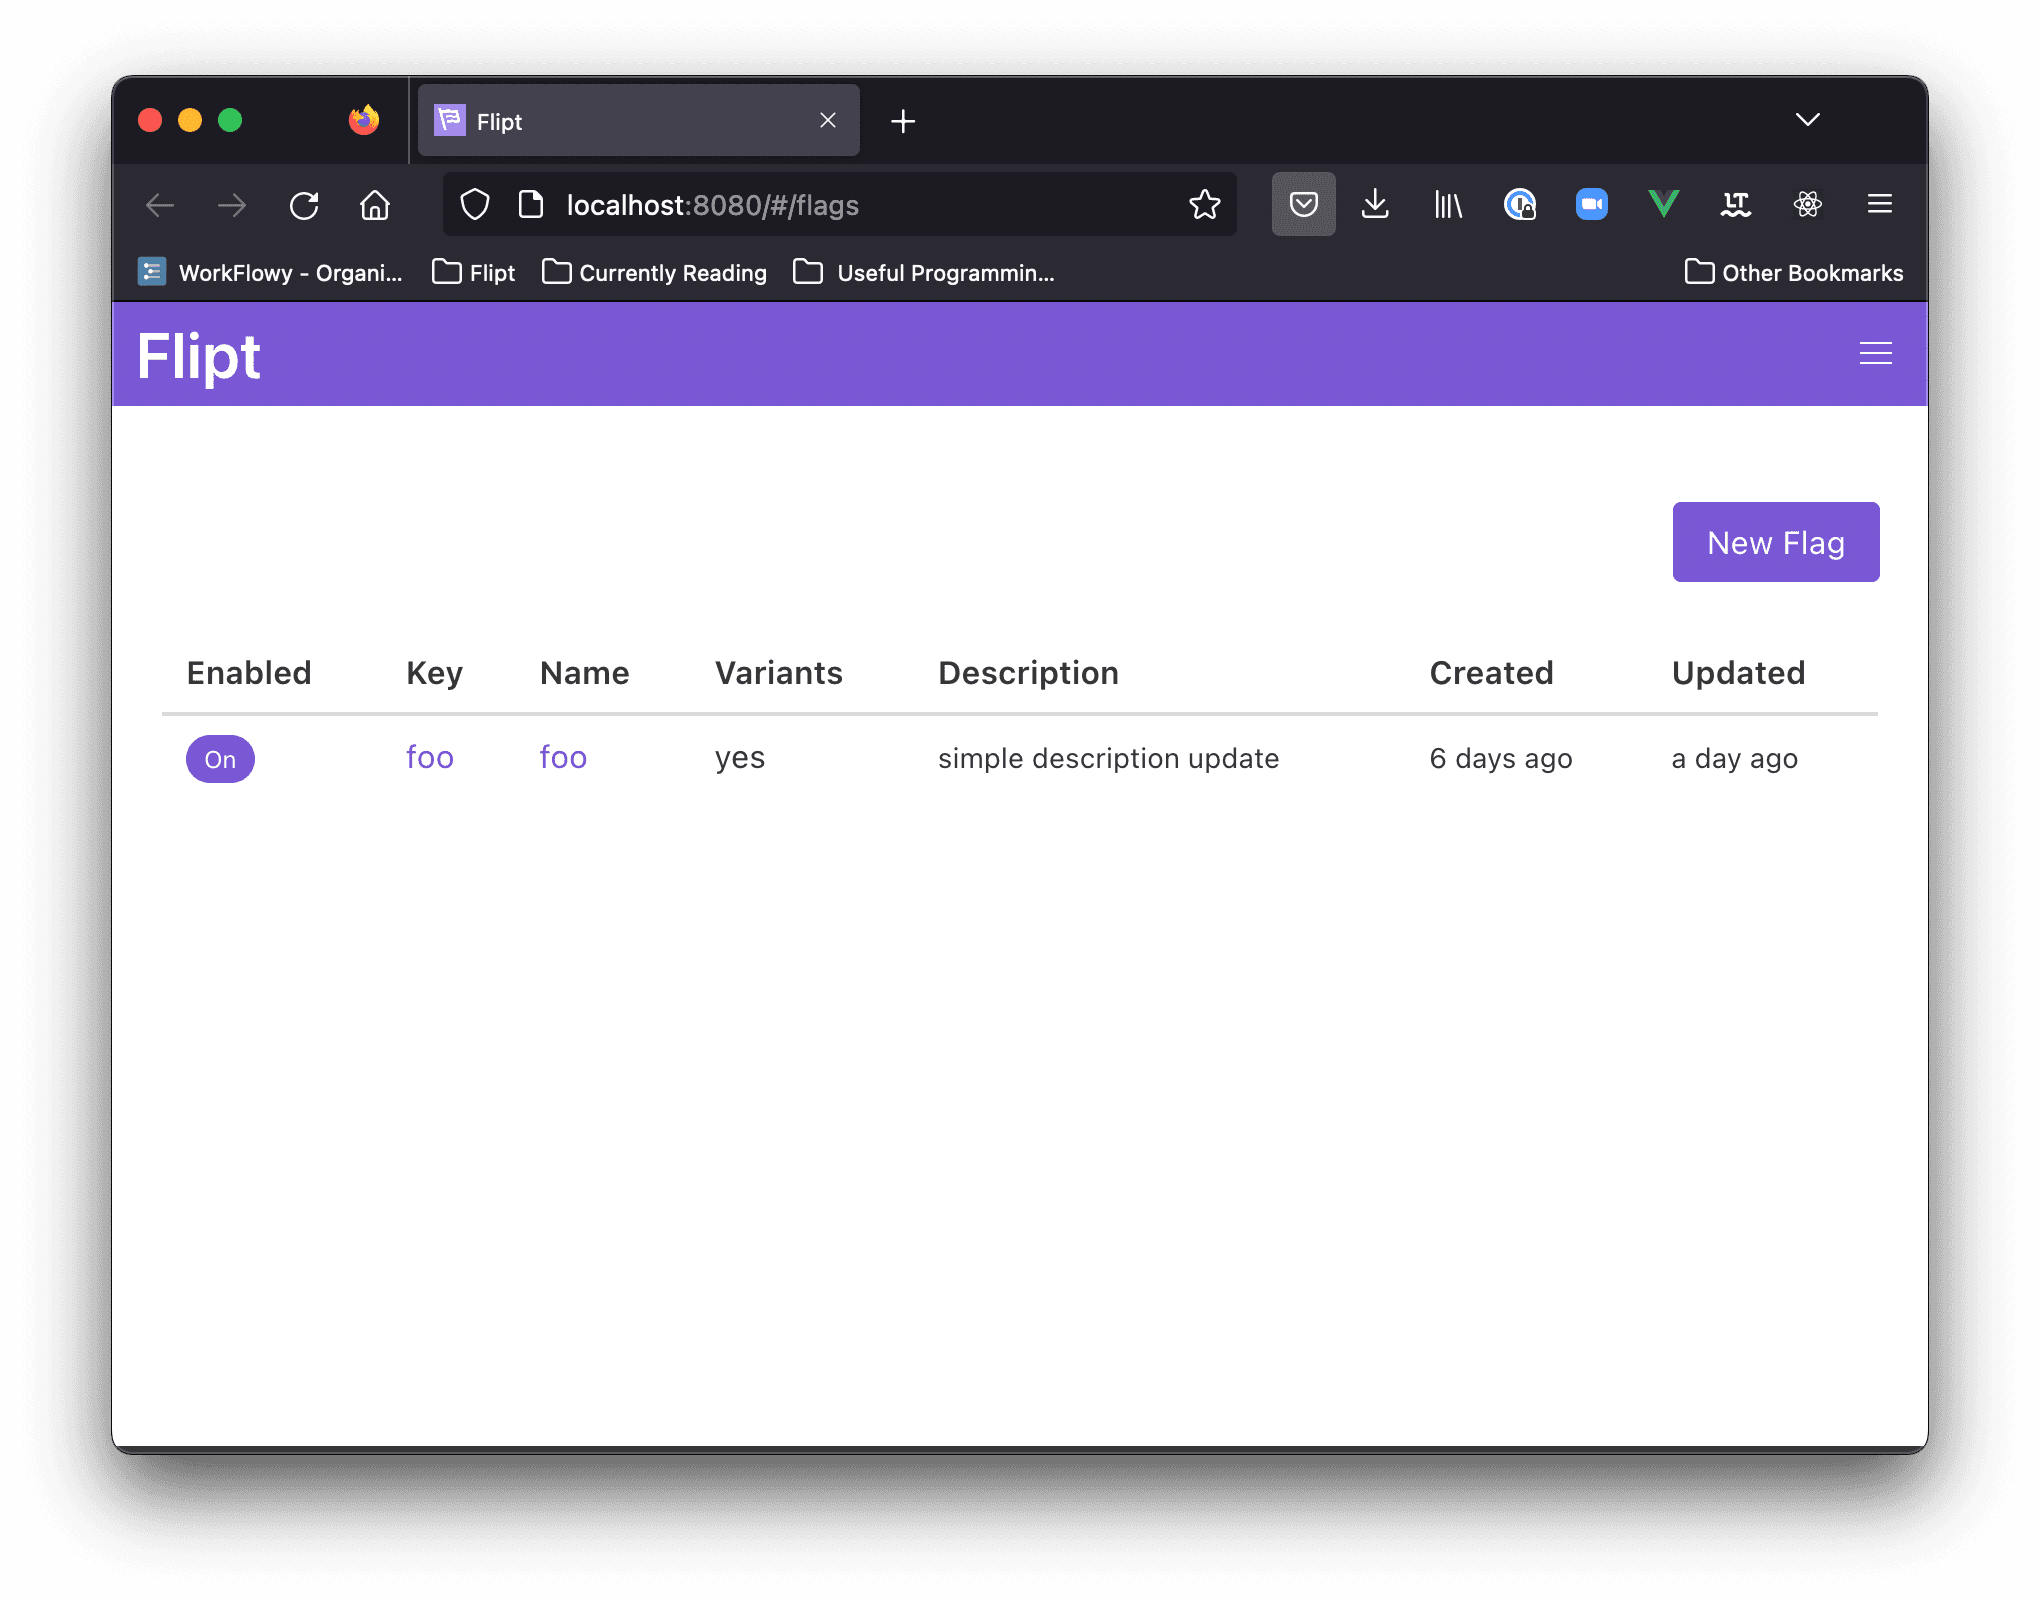Click Enabled column header
Screen dimensions: 2040x1602
249,673
